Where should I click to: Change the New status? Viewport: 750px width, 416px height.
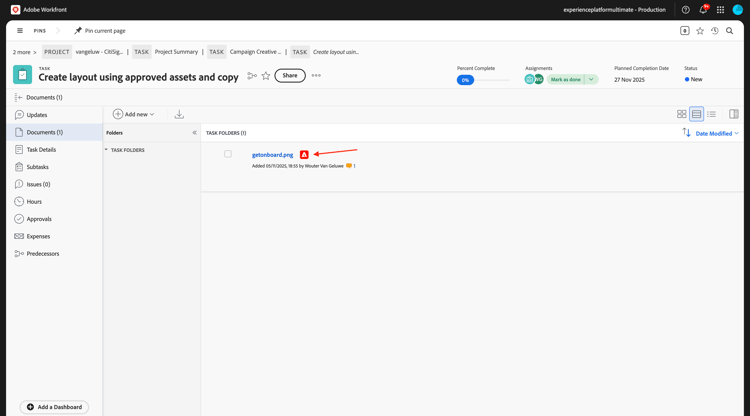click(x=694, y=79)
